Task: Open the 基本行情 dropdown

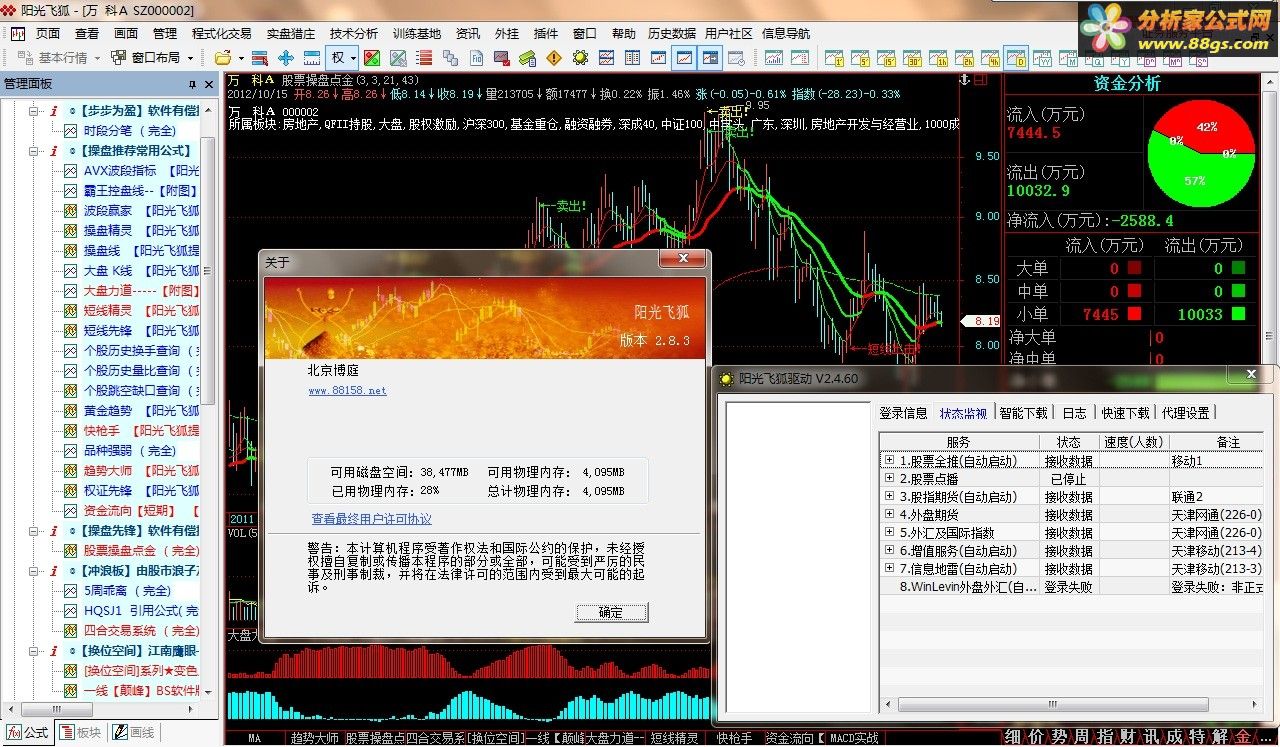Action: (98, 58)
